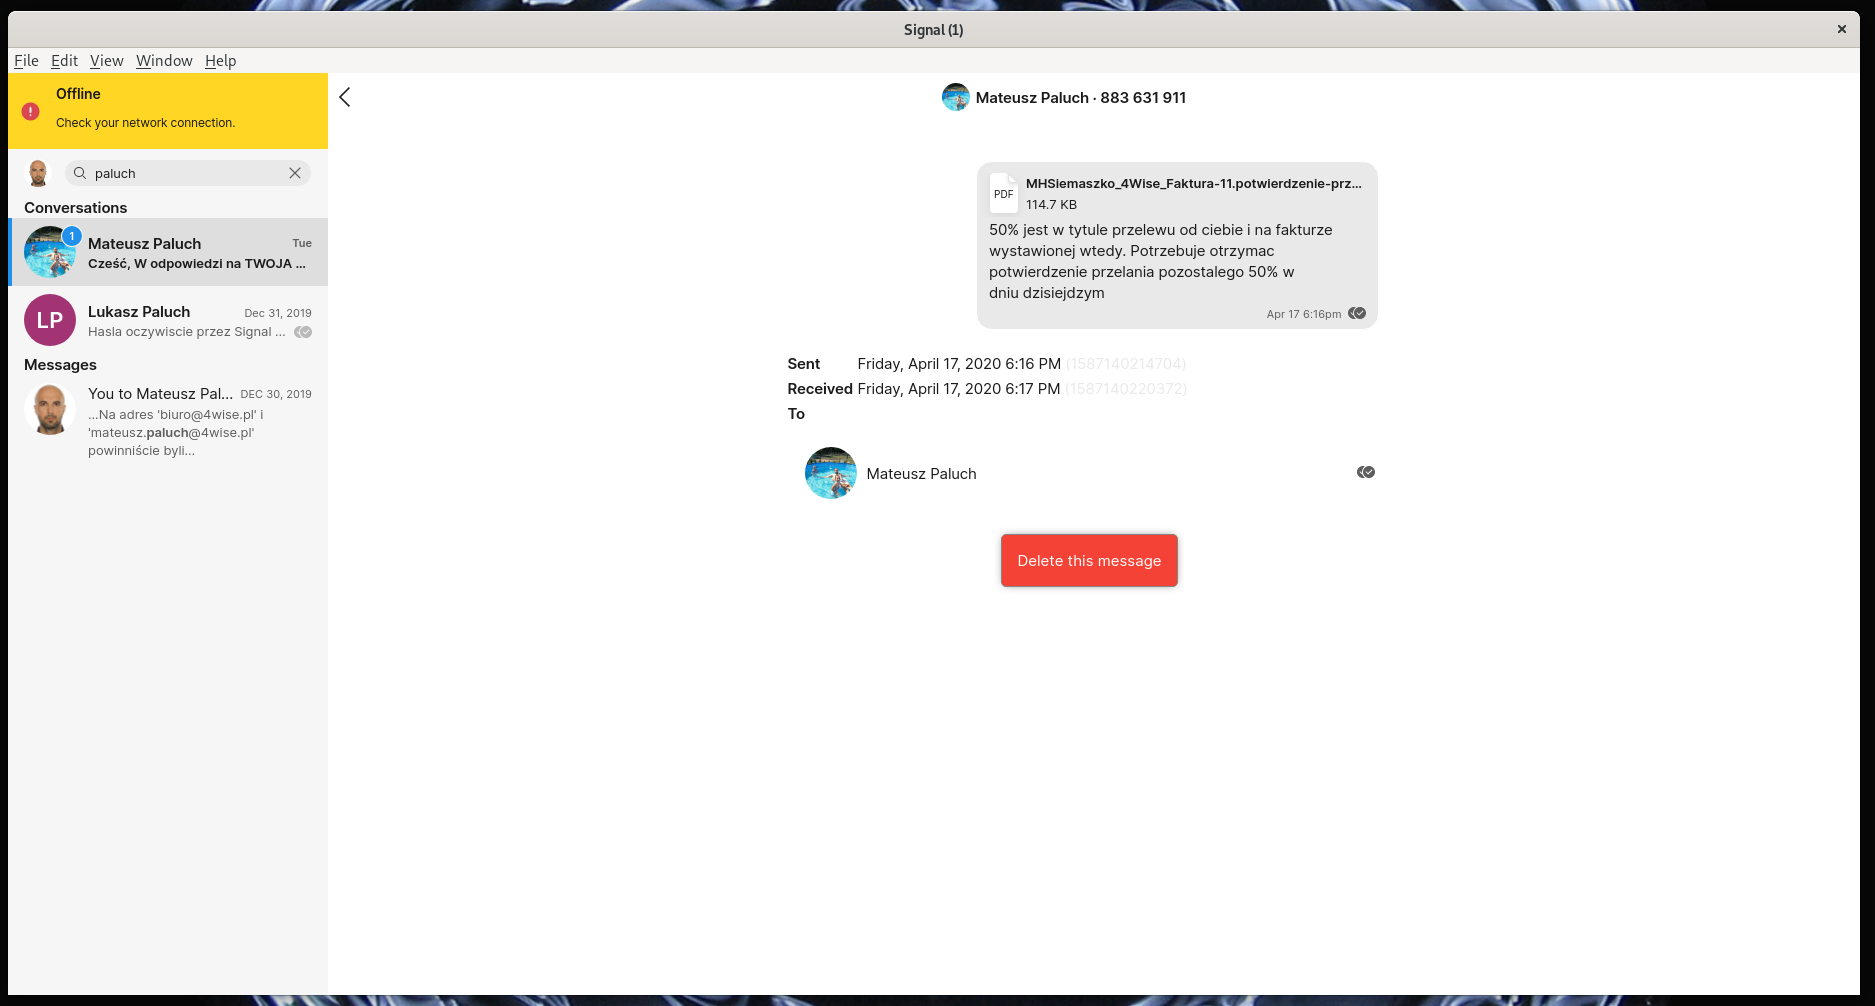
Task: Click received date April 17, 2020 6:17 PM
Action: pos(959,389)
